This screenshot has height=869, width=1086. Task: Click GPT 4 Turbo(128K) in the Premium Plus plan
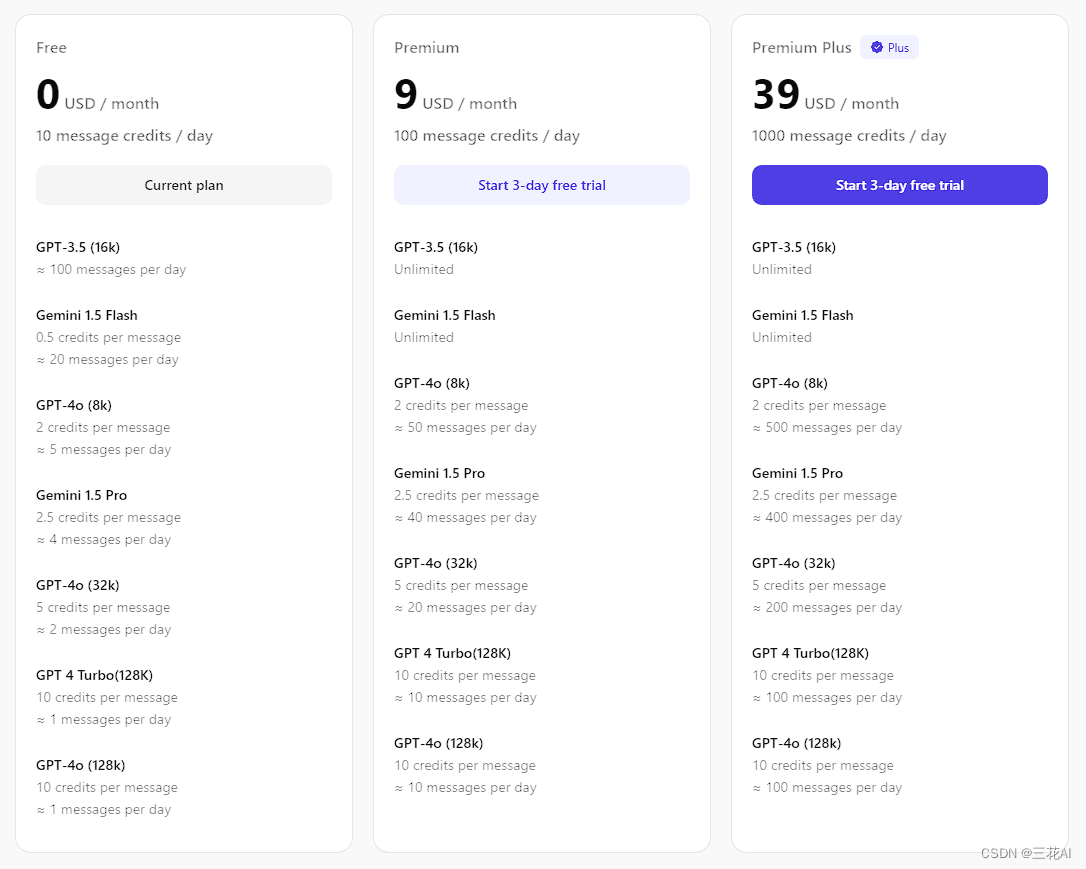(x=811, y=653)
